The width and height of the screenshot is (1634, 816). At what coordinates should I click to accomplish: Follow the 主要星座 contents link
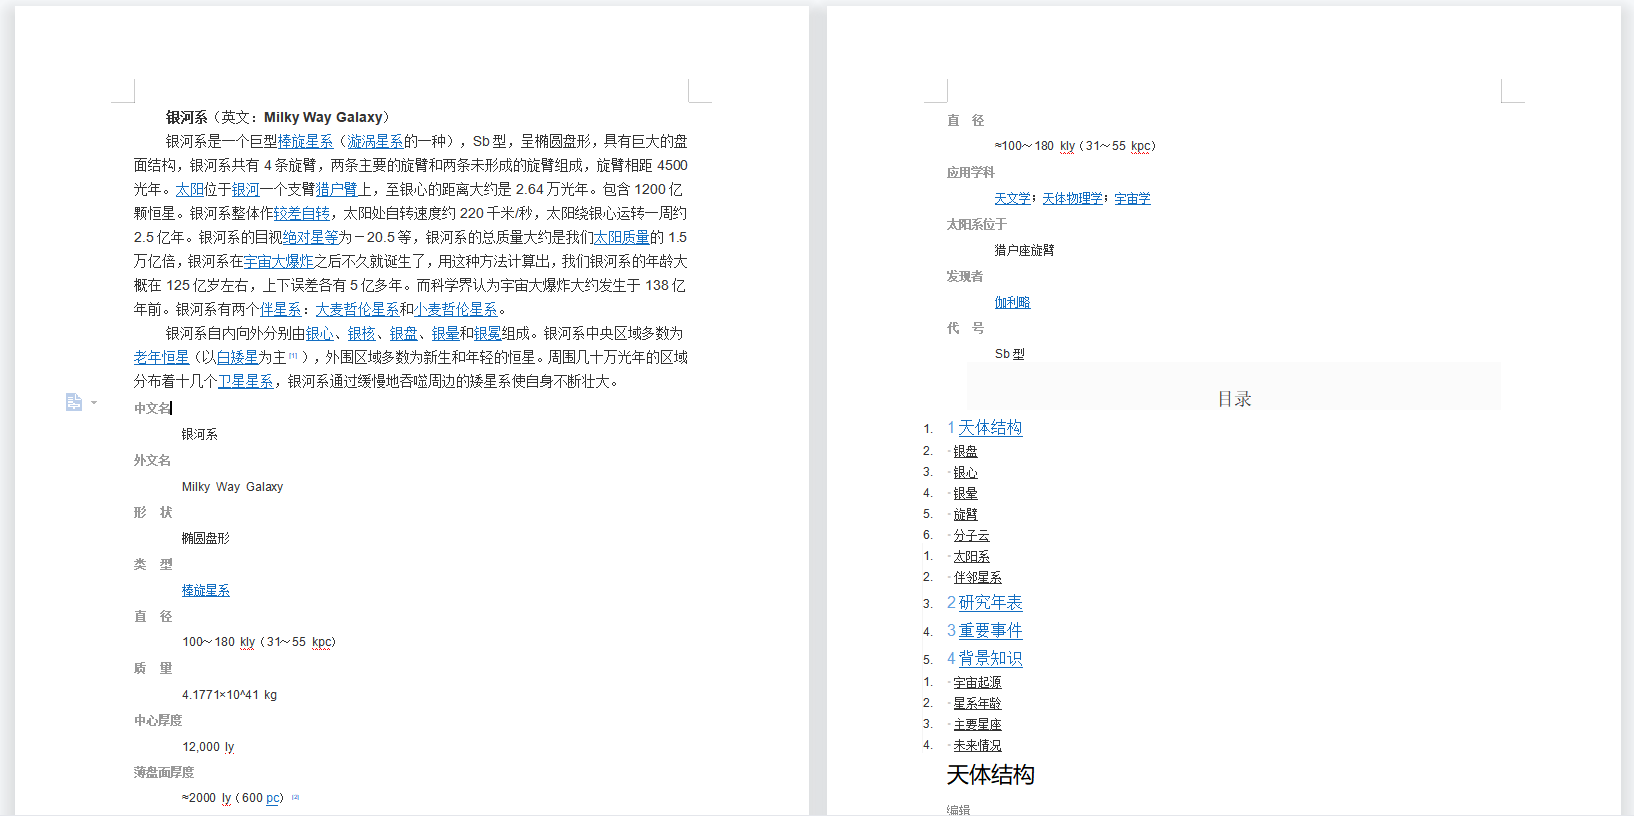[x=977, y=725]
